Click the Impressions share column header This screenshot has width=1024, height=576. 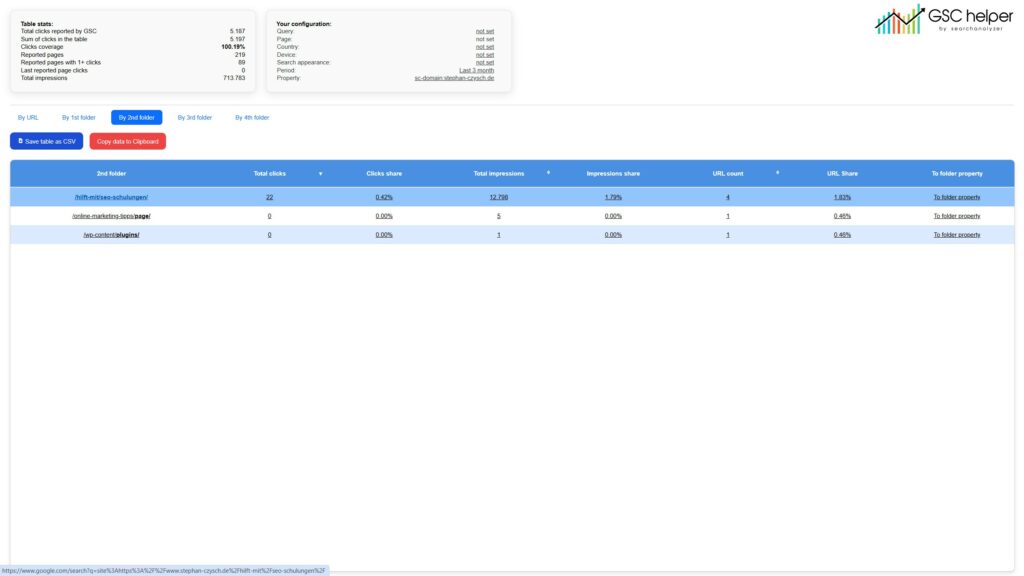tap(613, 174)
